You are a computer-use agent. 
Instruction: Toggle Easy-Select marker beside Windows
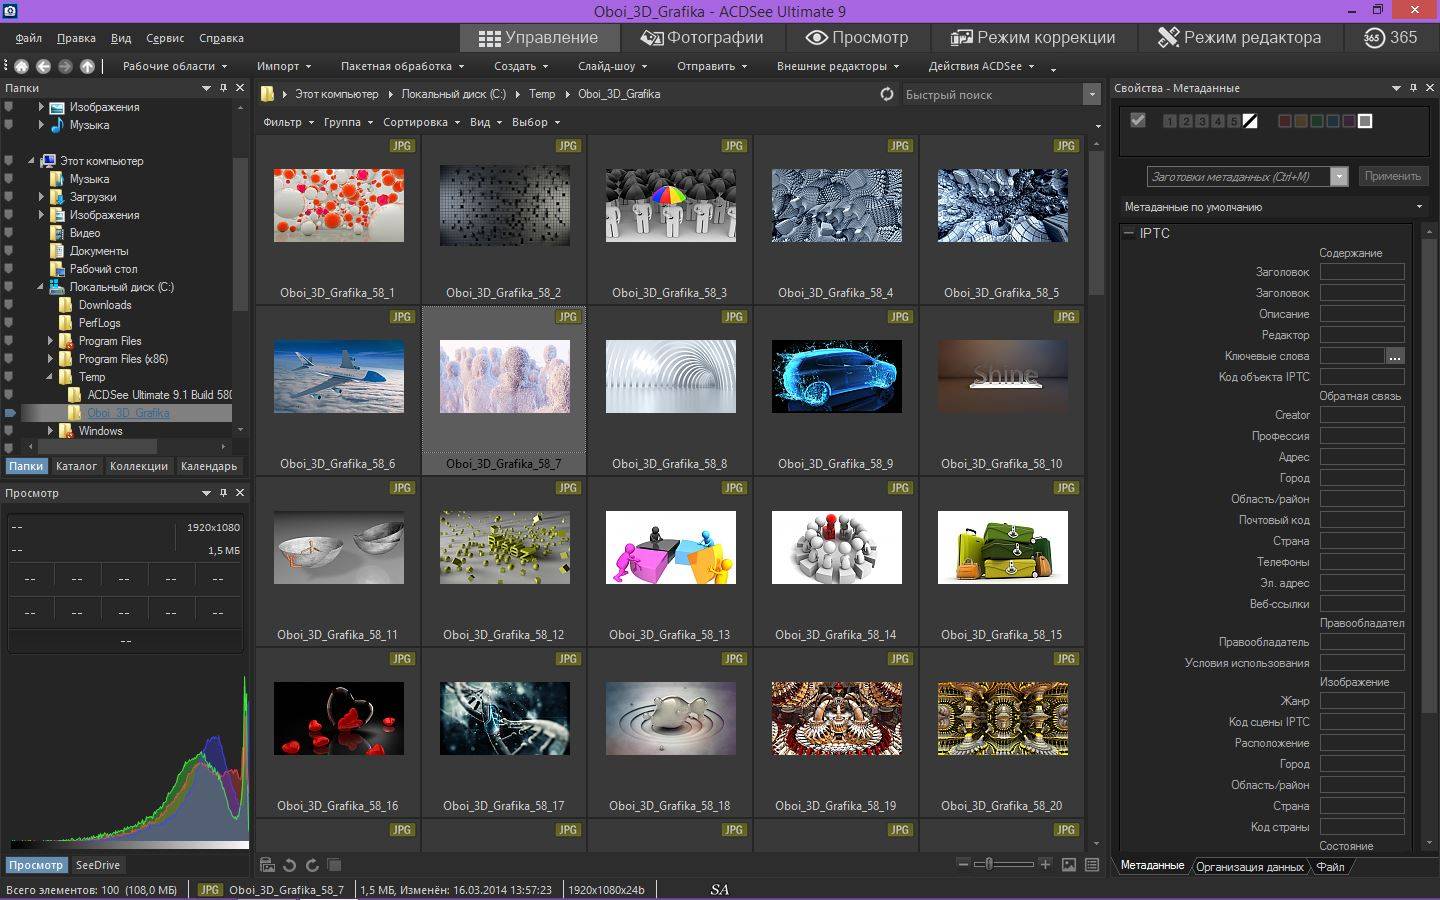9,431
